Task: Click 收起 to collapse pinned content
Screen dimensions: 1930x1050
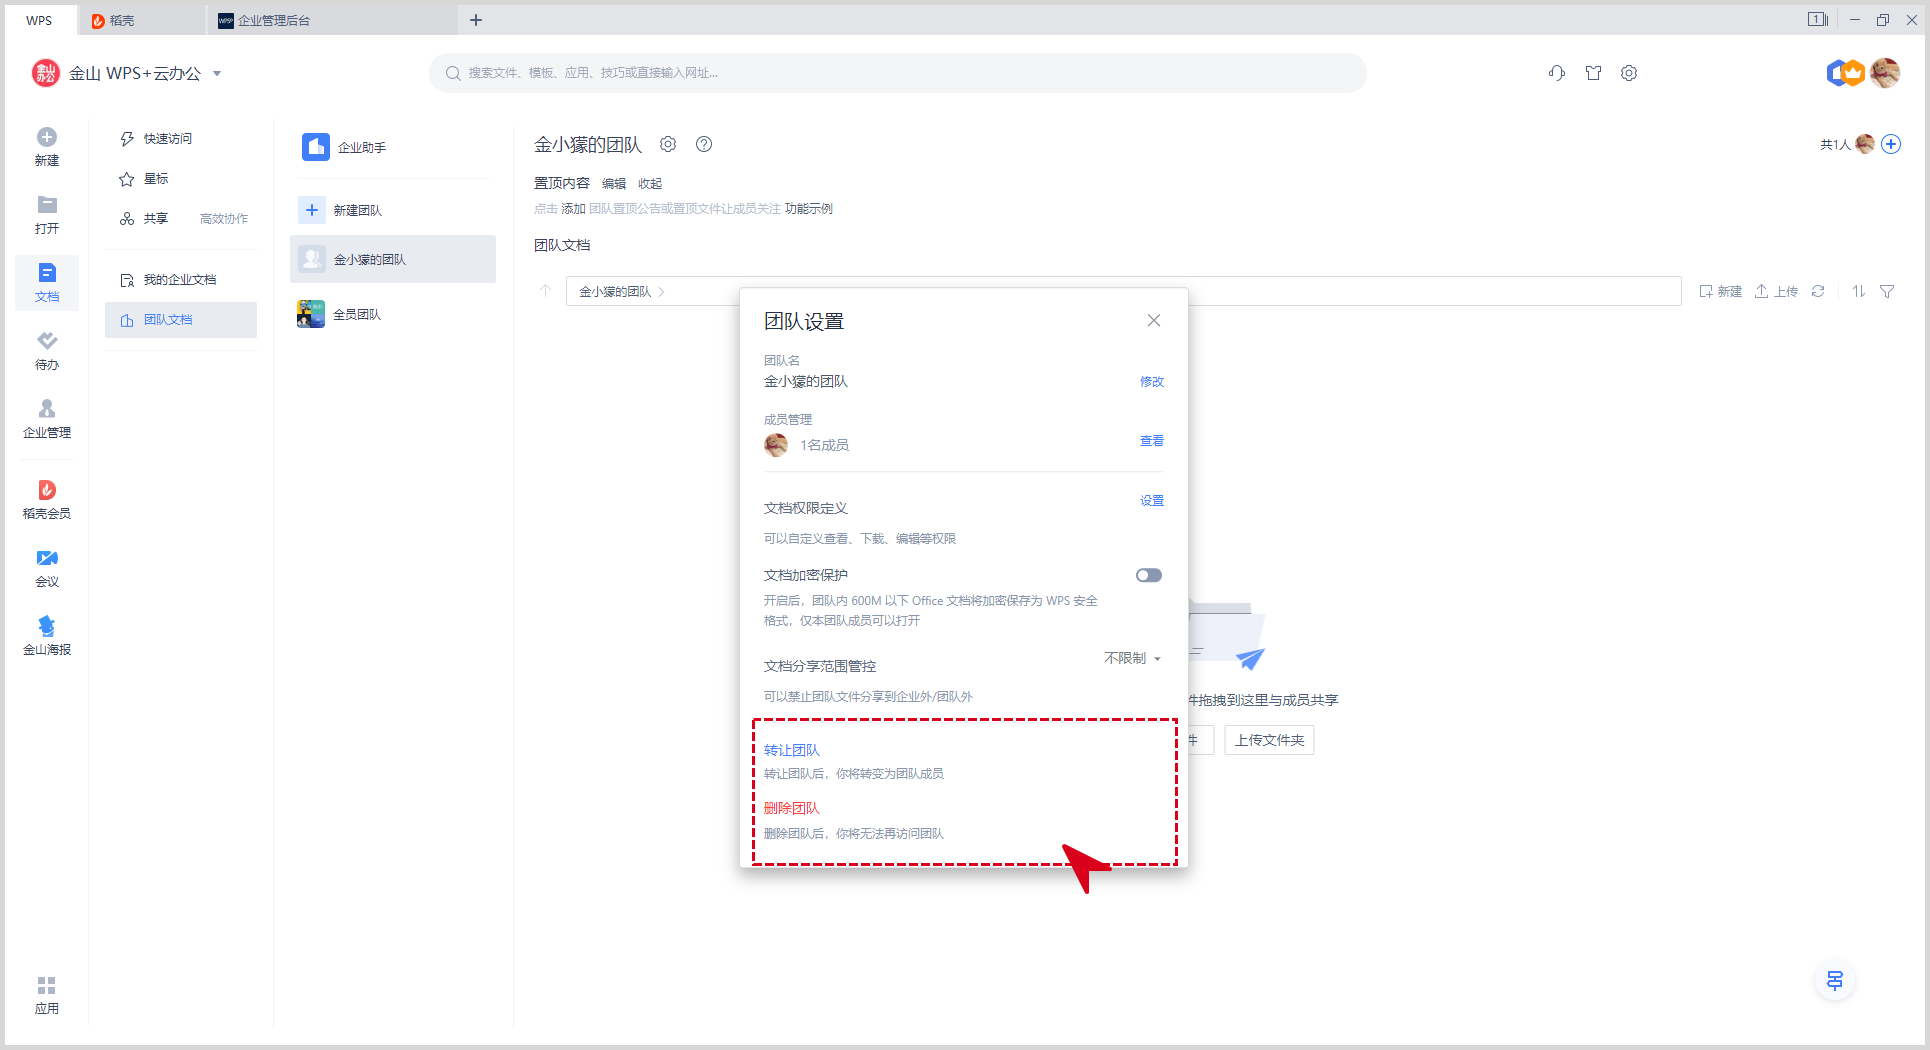Action: pos(650,183)
